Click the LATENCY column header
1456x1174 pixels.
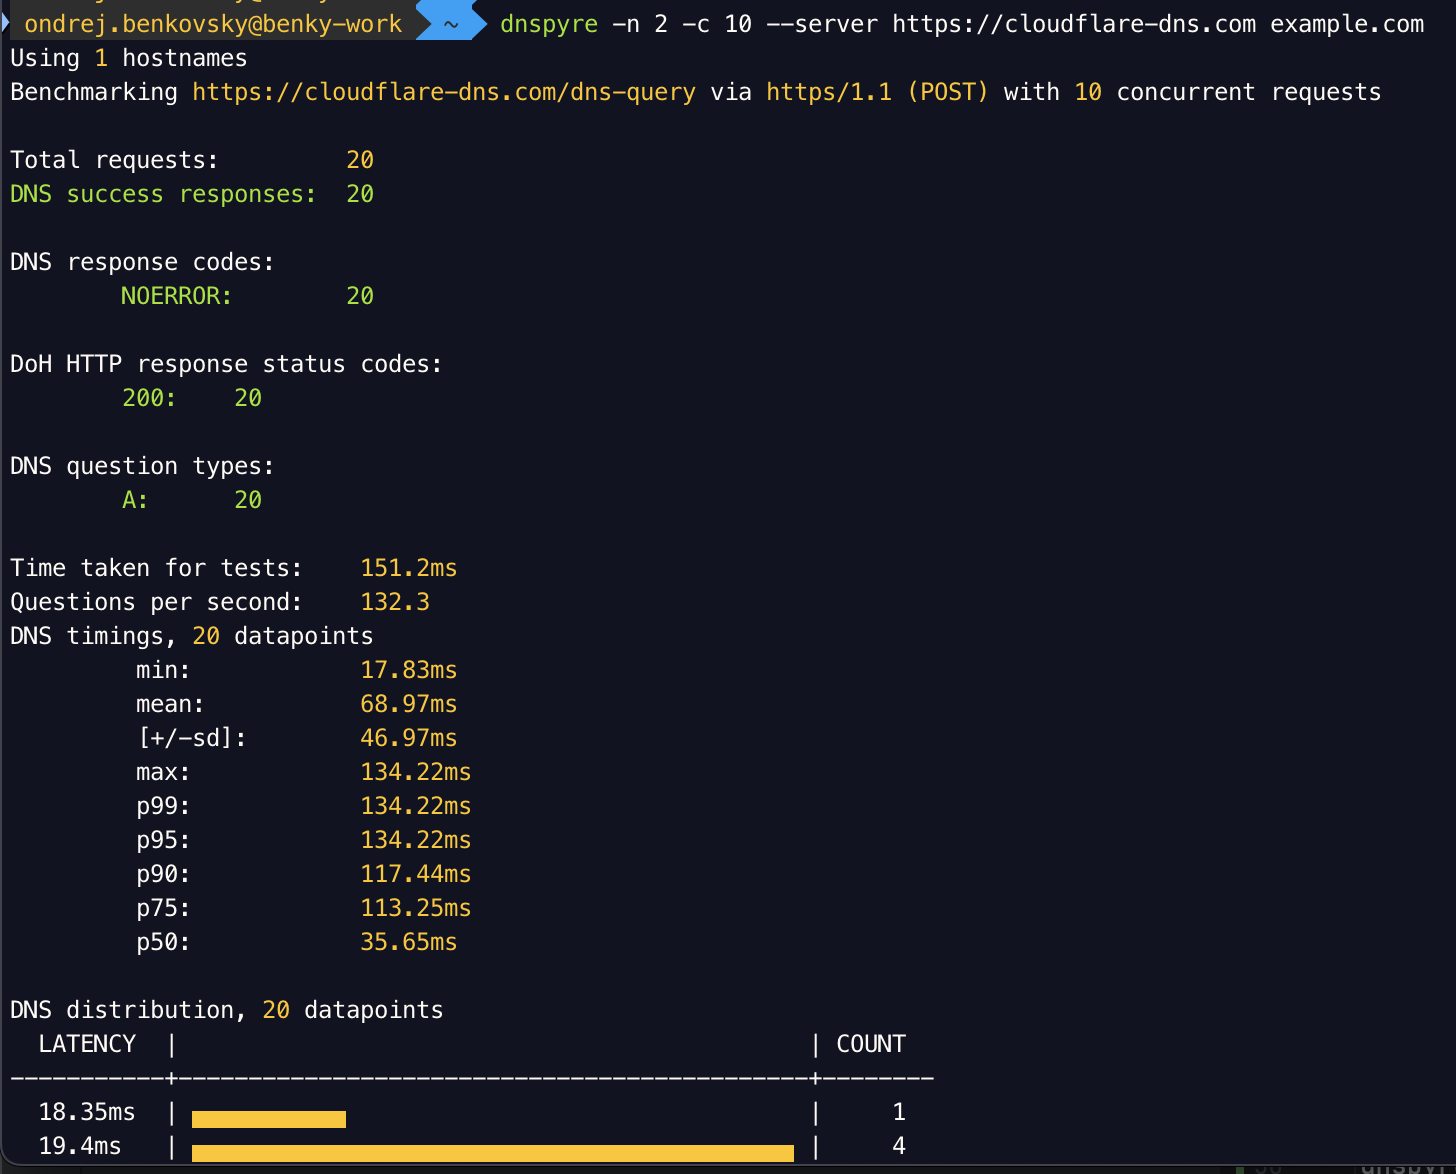point(87,1044)
